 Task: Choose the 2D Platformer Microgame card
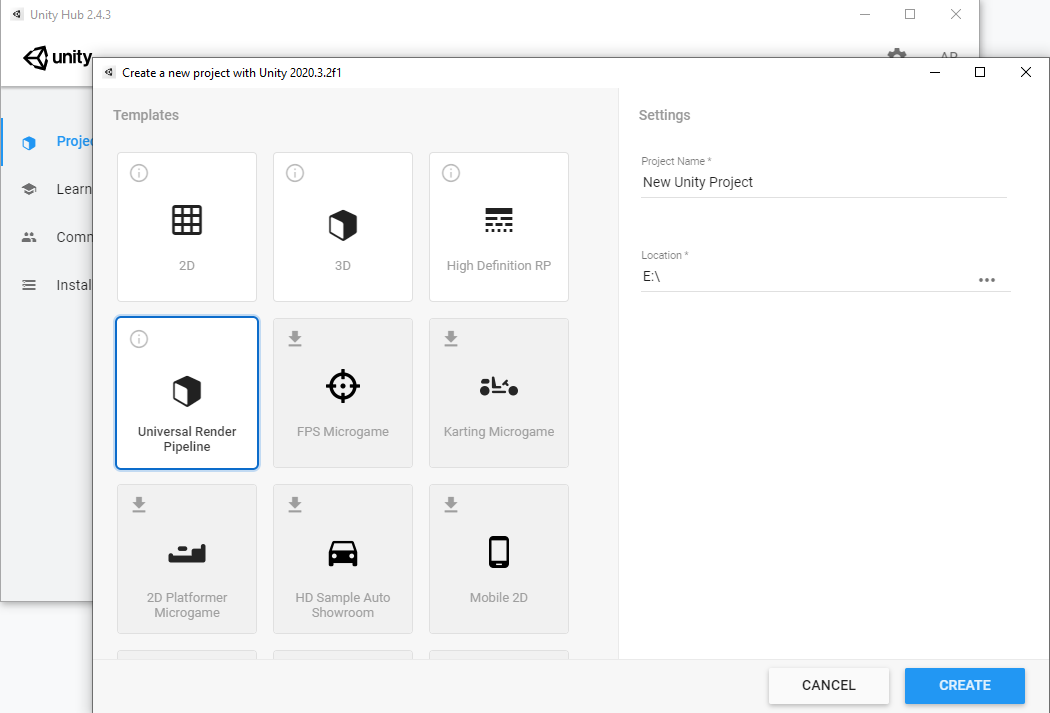(187, 559)
